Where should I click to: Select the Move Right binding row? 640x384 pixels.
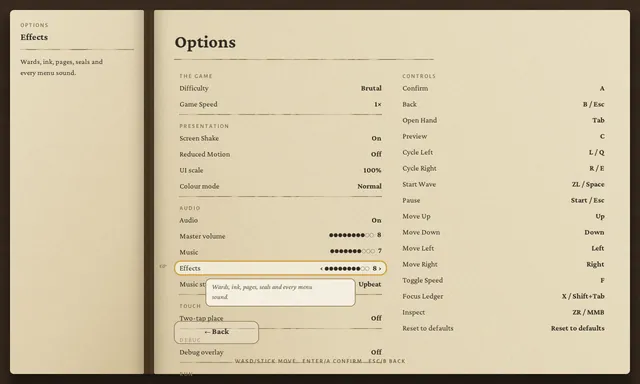[503, 264]
